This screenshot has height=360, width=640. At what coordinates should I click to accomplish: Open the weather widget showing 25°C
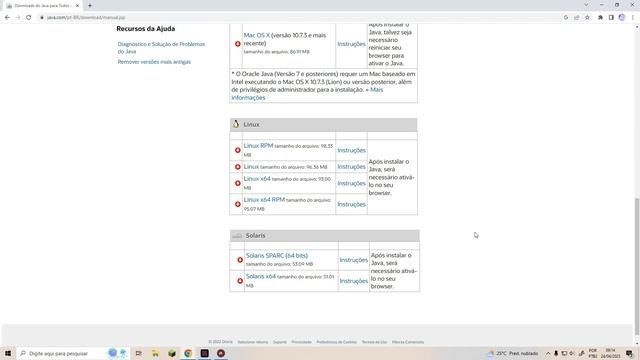click(x=514, y=353)
